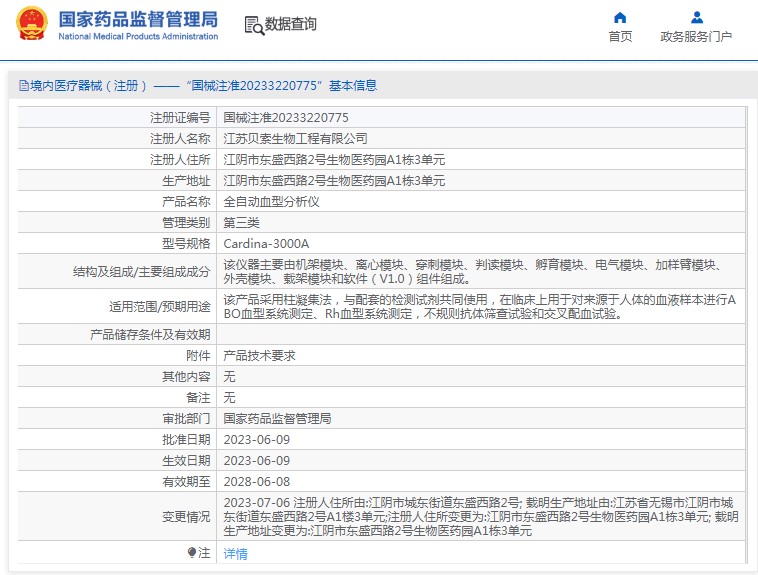Click the 数据查询 heading text
The image size is (758, 575).
(291, 25)
